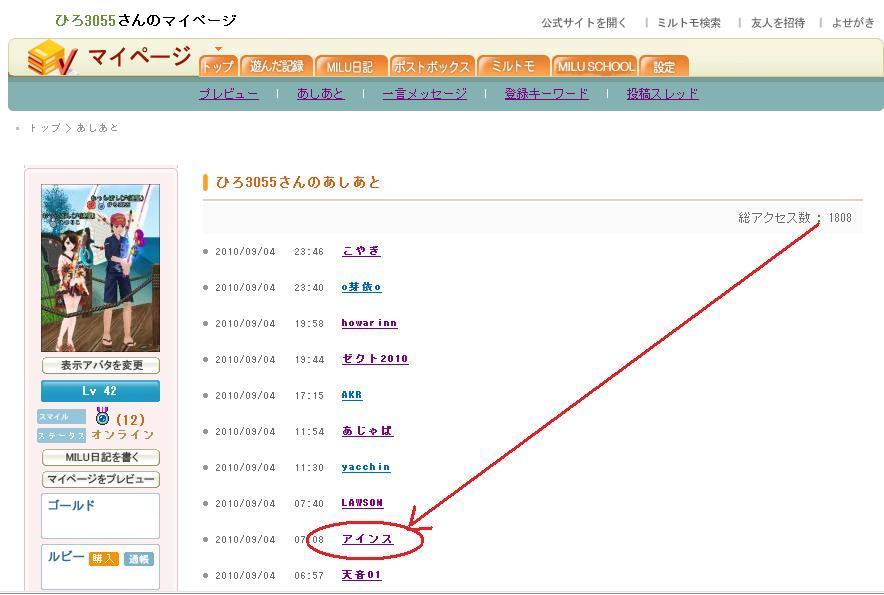
Task: Select the MILU日記 tab
Action: (x=350, y=66)
